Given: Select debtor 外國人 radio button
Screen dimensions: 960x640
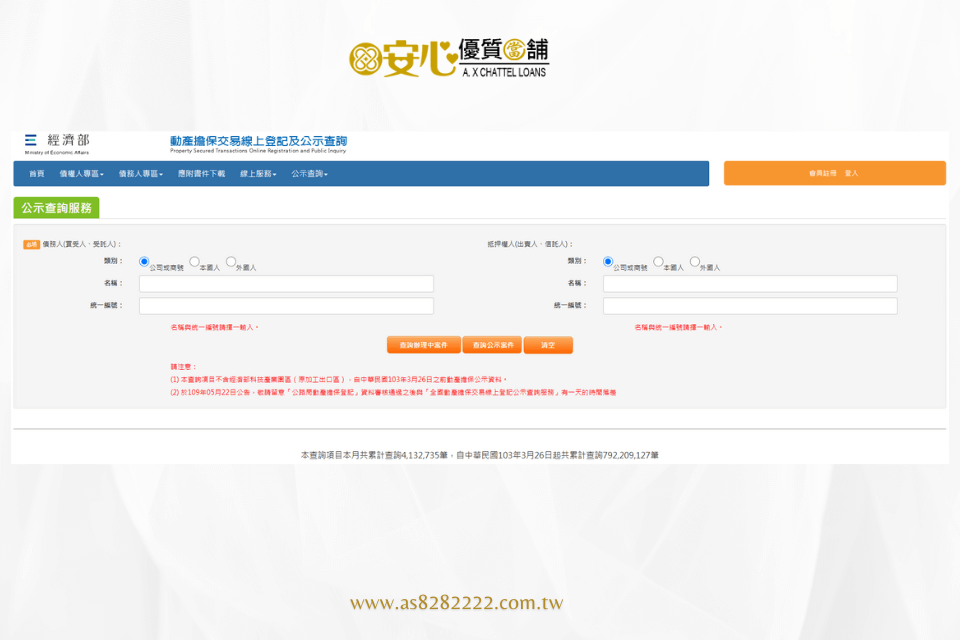Looking at the screenshot, I should (x=231, y=262).
